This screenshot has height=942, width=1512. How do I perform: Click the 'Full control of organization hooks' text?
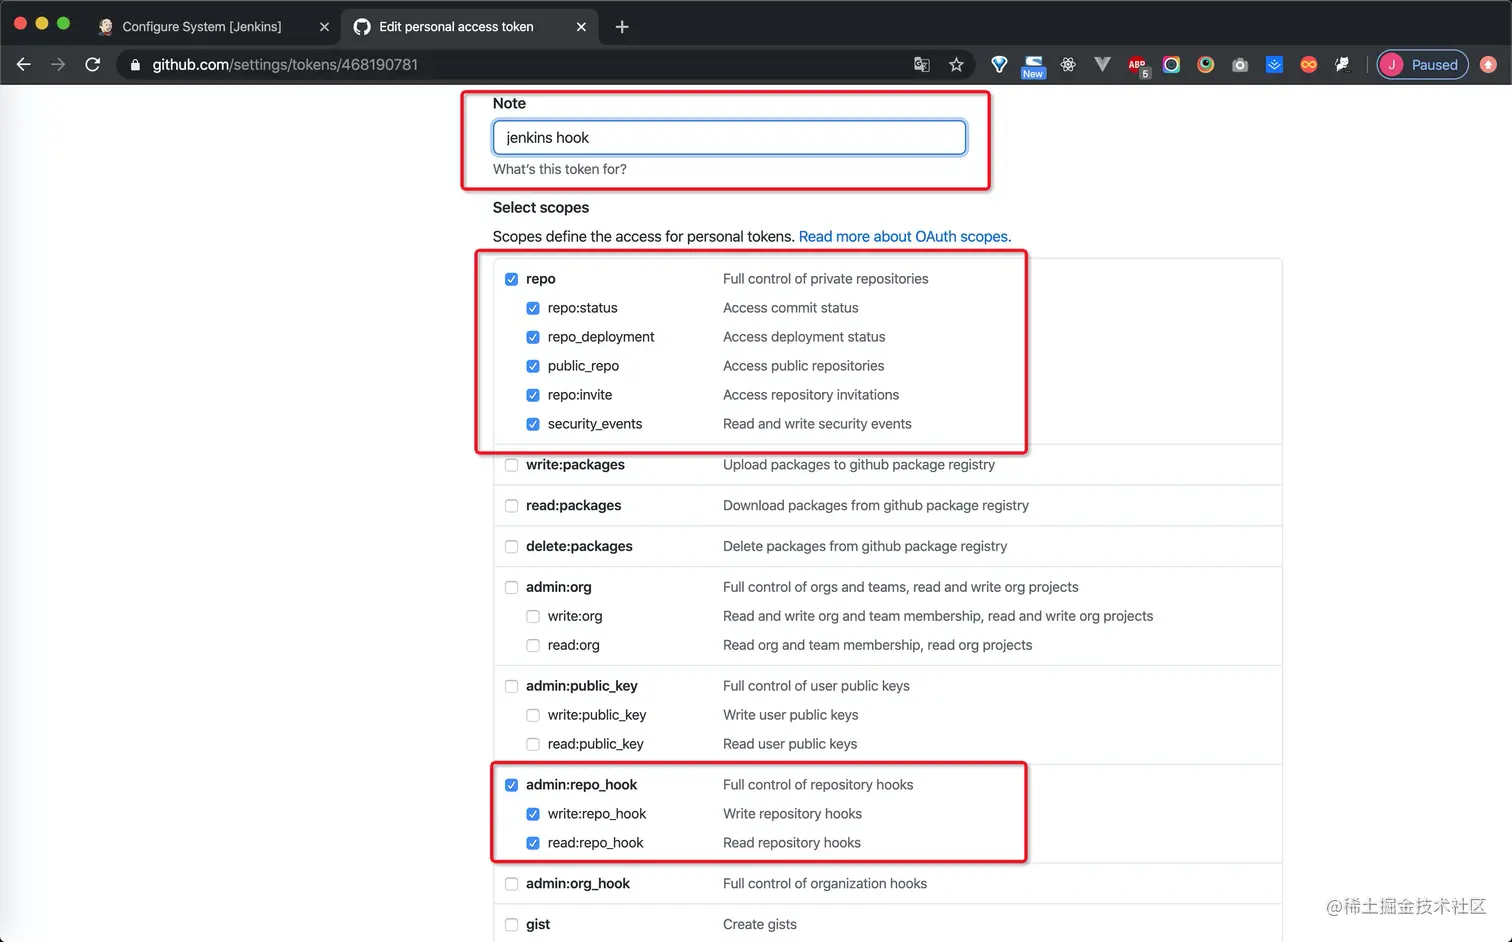(x=825, y=884)
